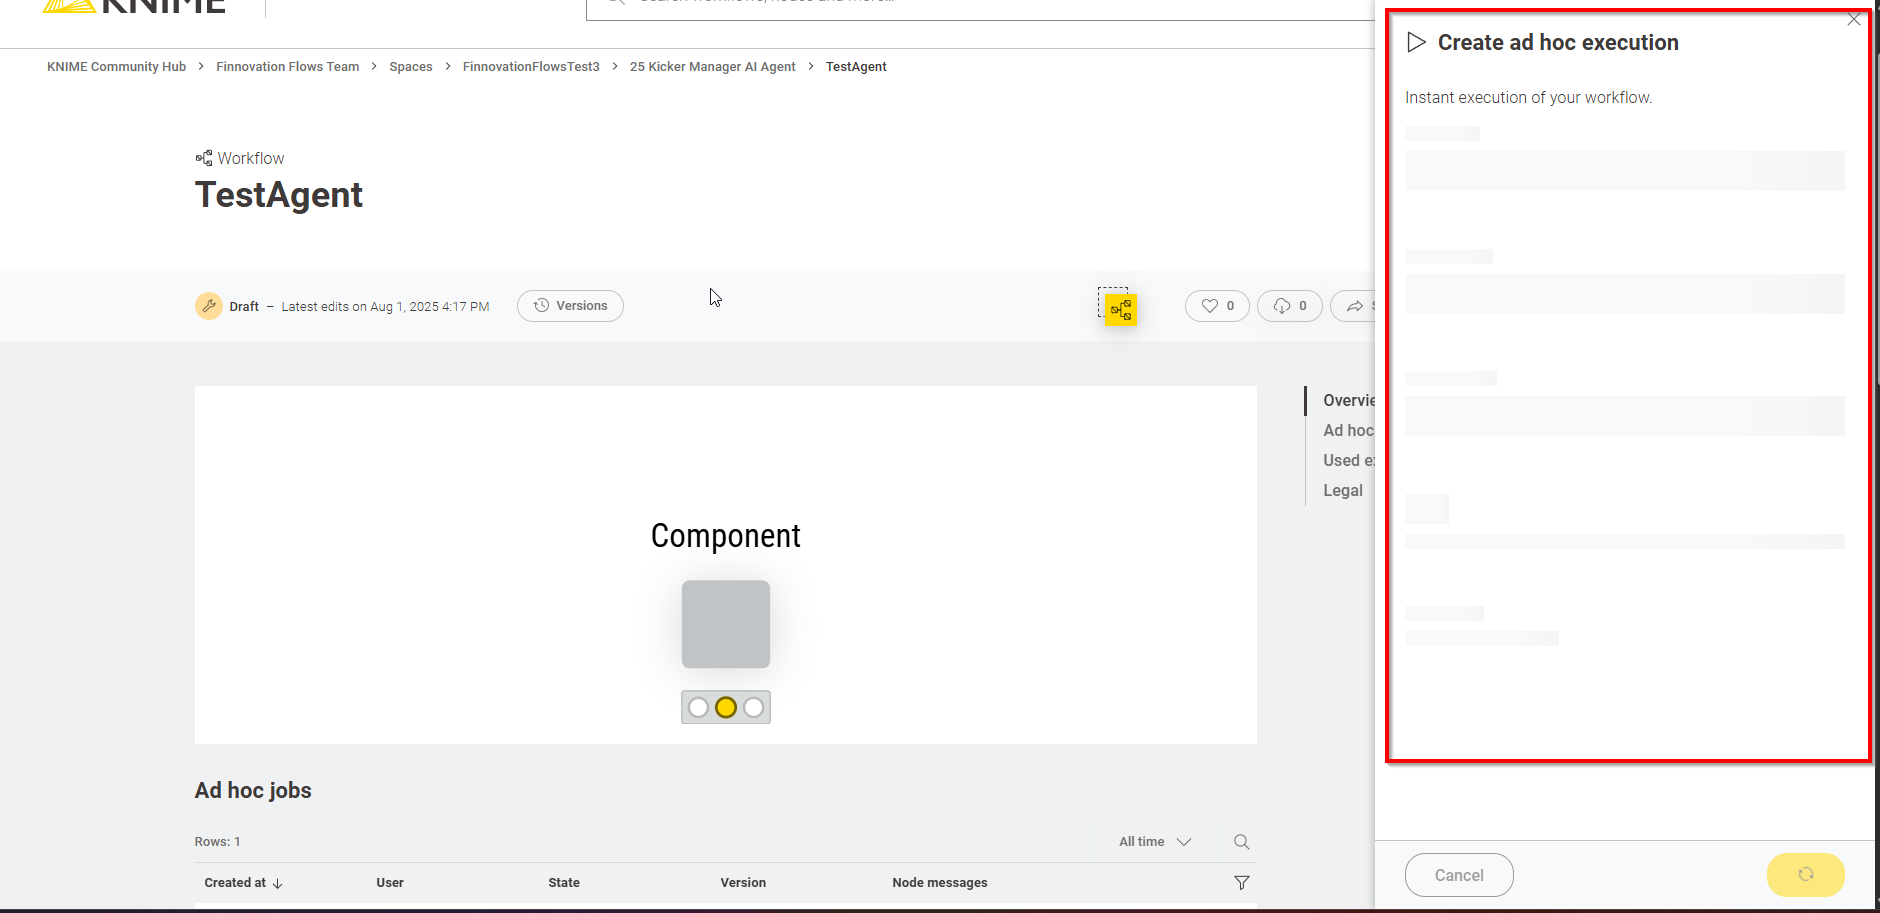Select Overview in side navigation
This screenshot has width=1880, height=913.
[x=1348, y=400]
